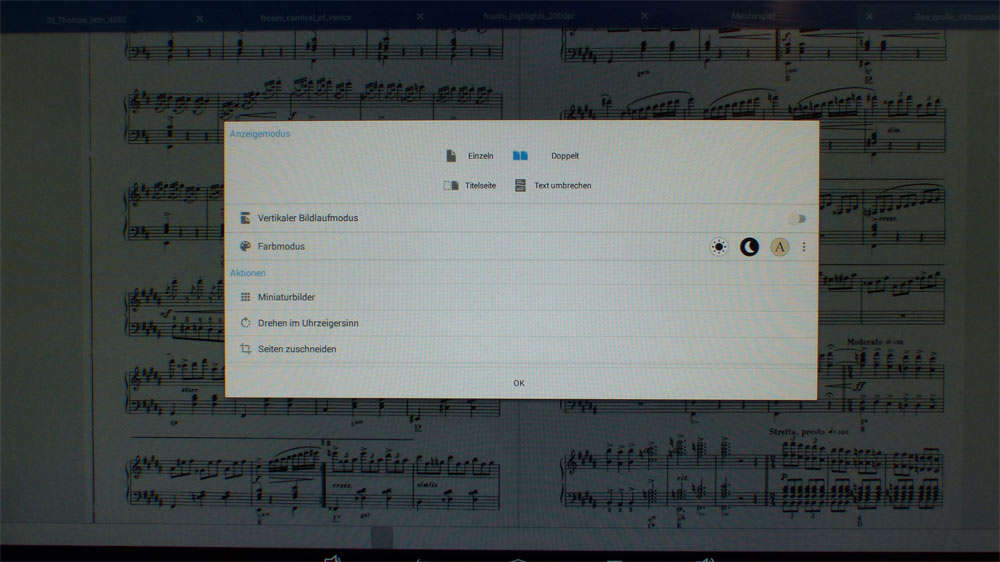Click the Anzeigemodus section header
The width and height of the screenshot is (1000, 562).
[260, 134]
